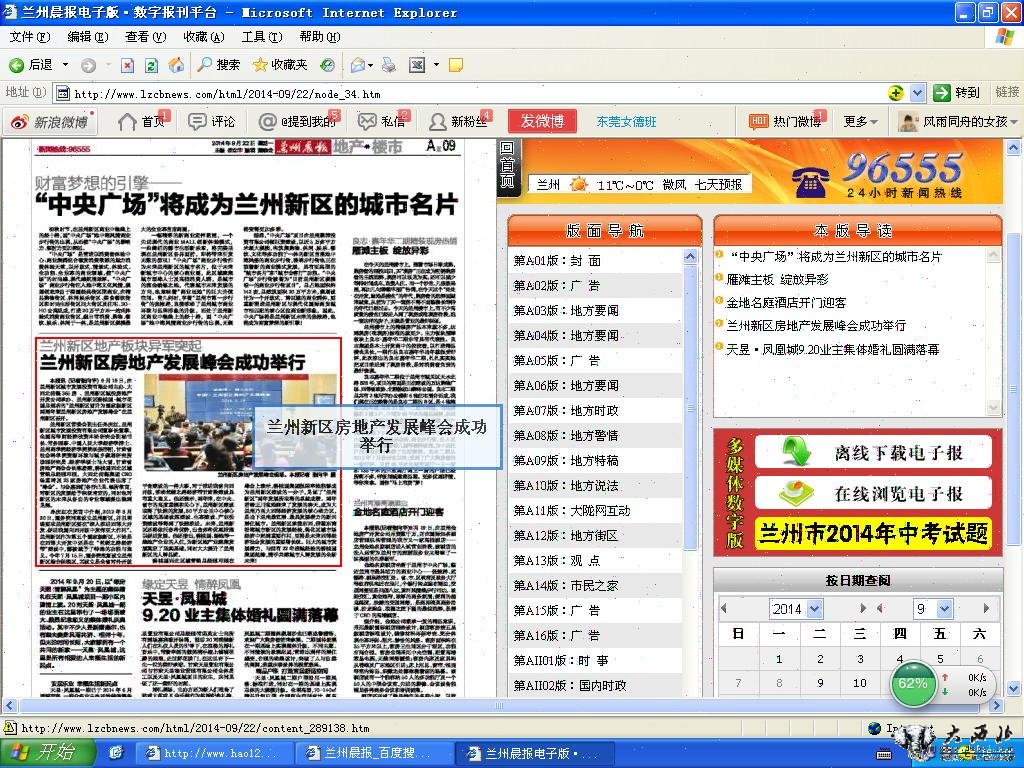Go to the browser Home page icon
1024x768 pixels.
point(176,65)
